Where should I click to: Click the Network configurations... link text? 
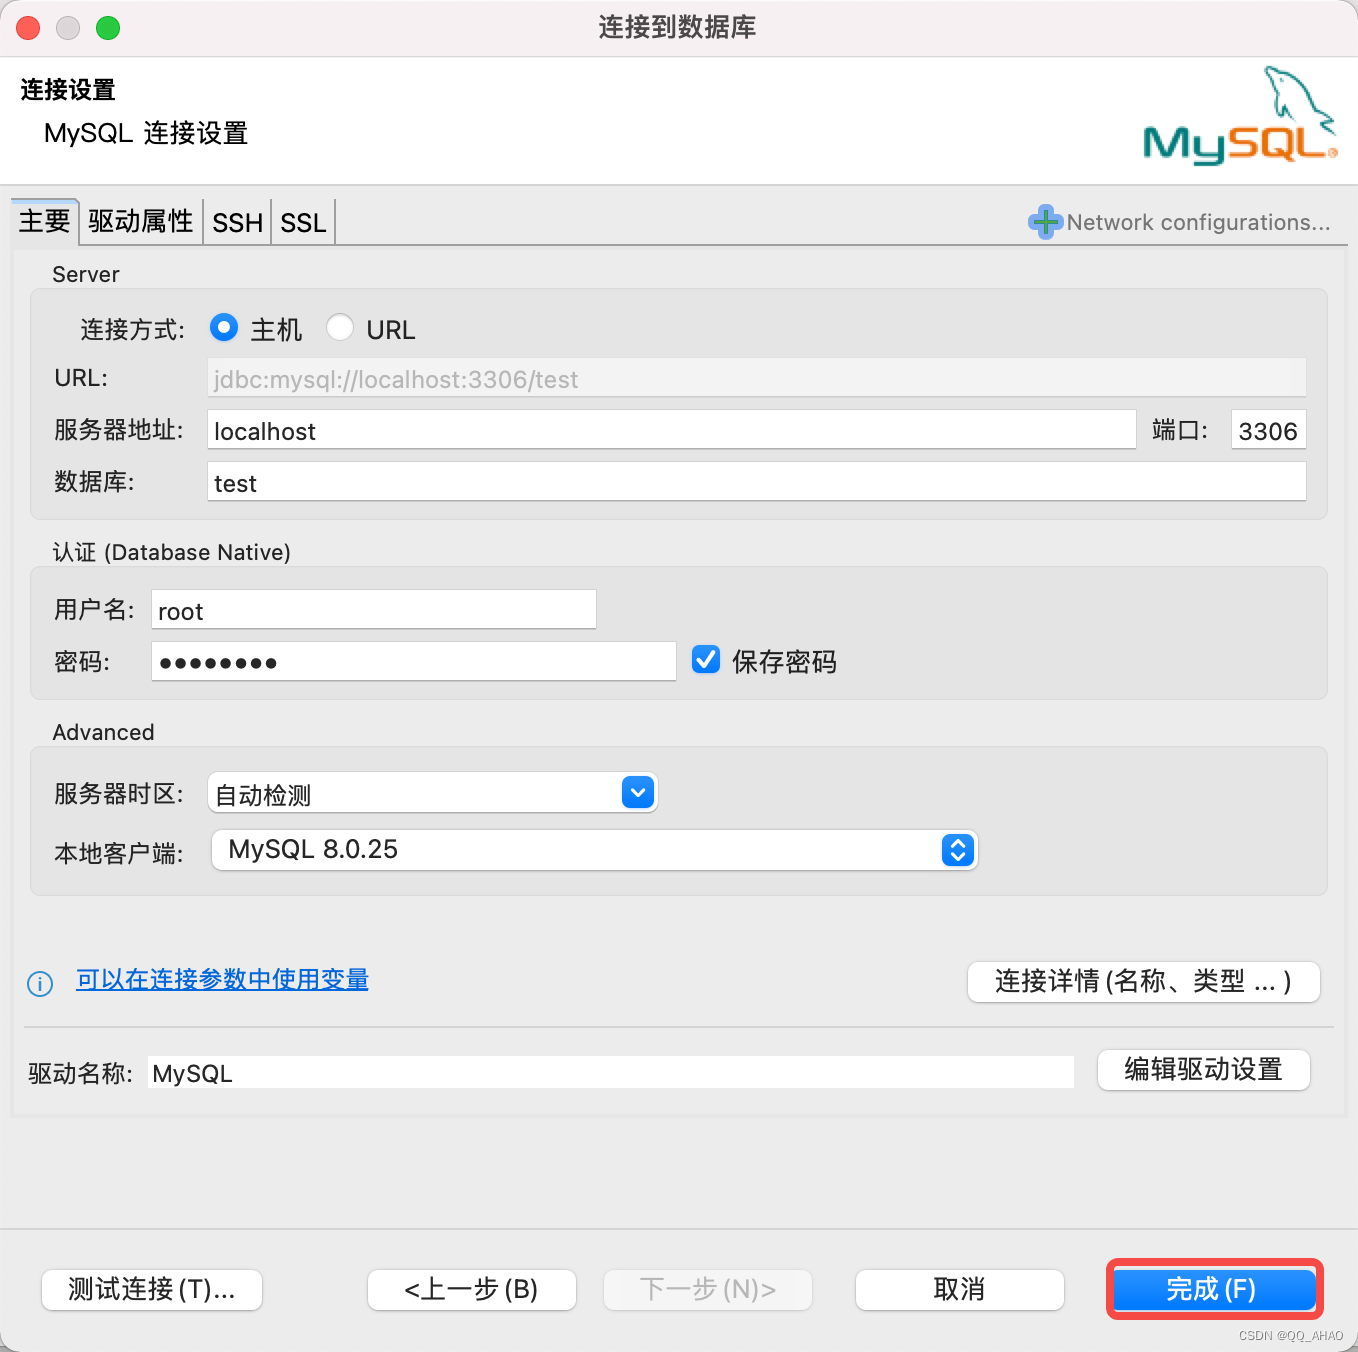pos(1198,222)
